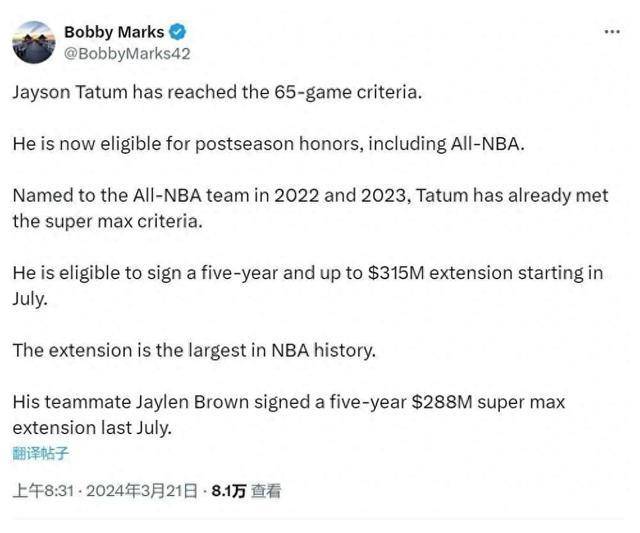Click 翻译帖子 to translate the post
640x533 pixels.
coord(41,454)
